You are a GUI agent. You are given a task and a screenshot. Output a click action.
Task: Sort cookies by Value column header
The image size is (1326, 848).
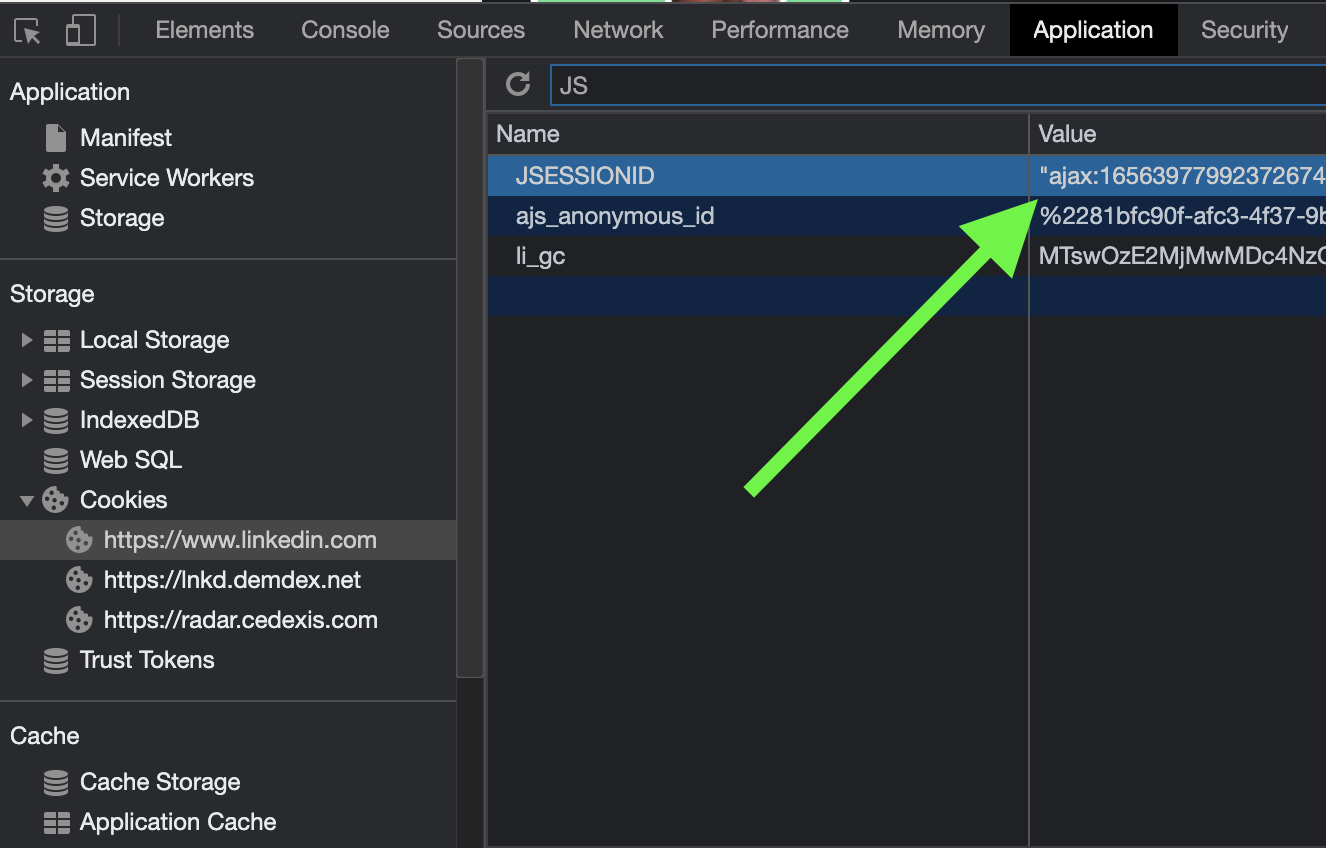[1178, 134]
